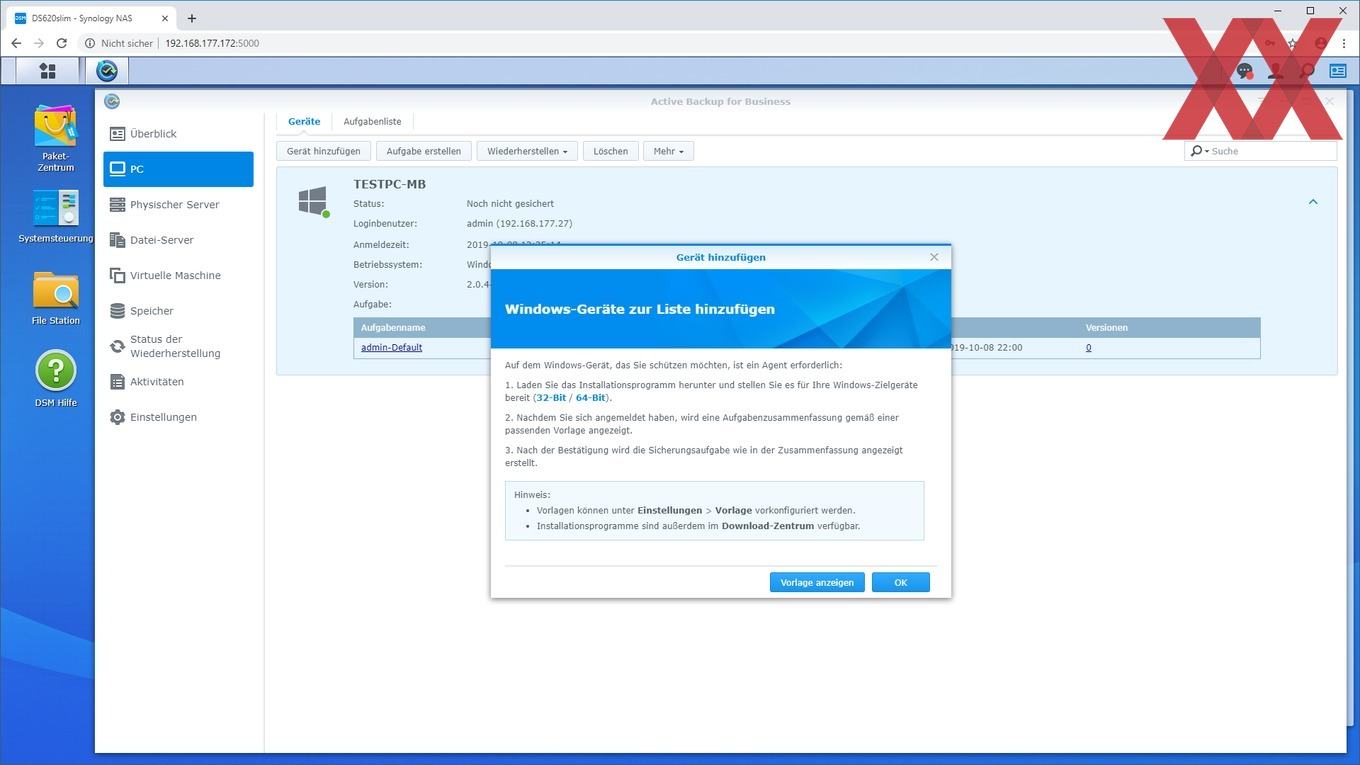1360x765 pixels.
Task: Download the 32-Bit installer
Action: tap(551, 398)
